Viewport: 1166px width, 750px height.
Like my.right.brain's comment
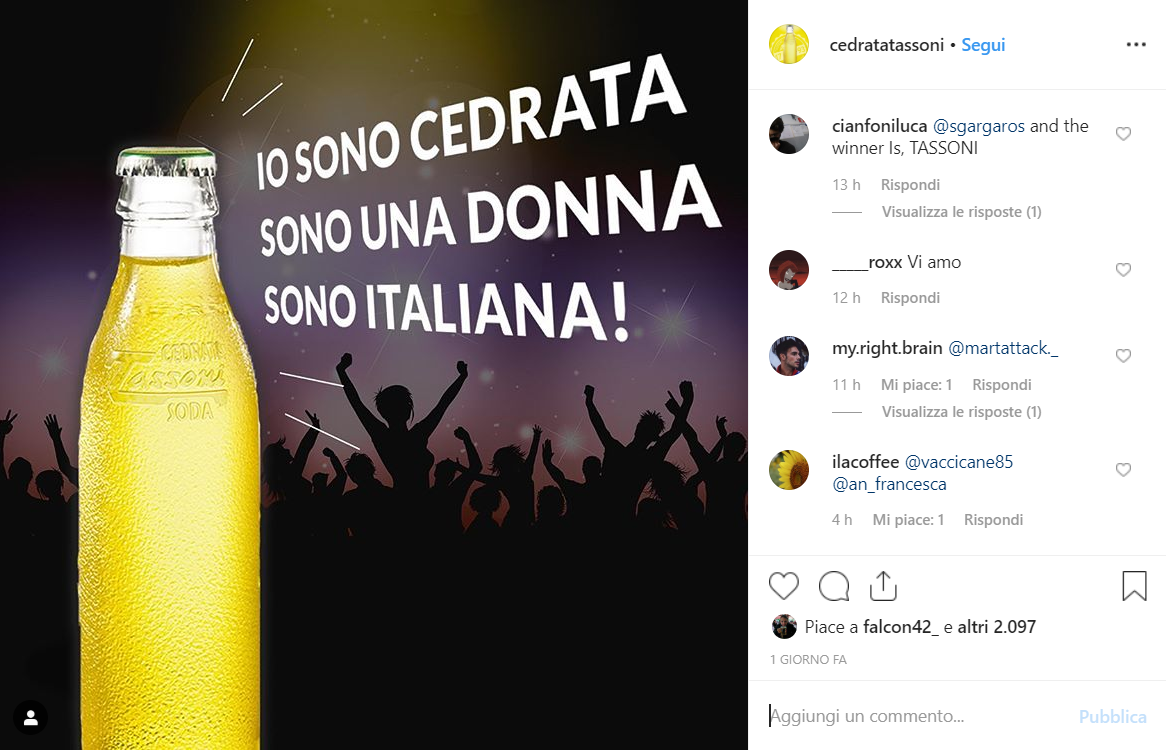point(1123,356)
